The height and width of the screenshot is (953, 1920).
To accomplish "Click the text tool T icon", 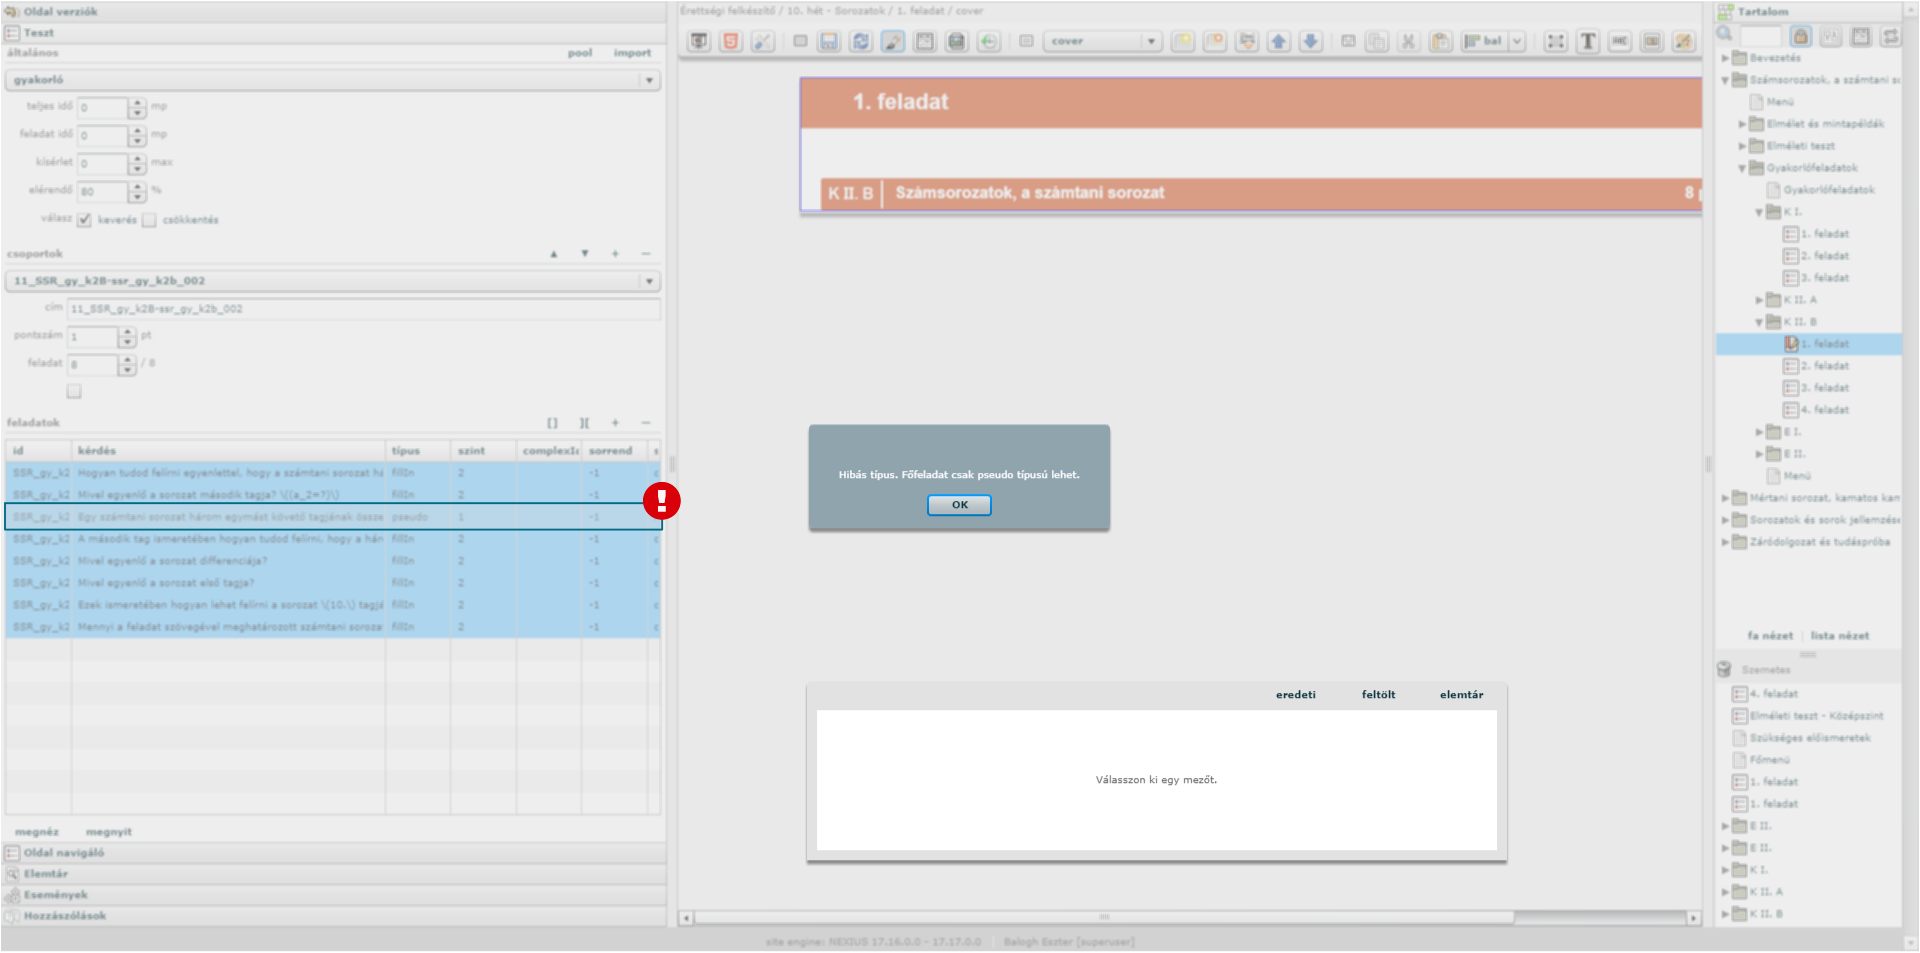I will (x=1587, y=41).
